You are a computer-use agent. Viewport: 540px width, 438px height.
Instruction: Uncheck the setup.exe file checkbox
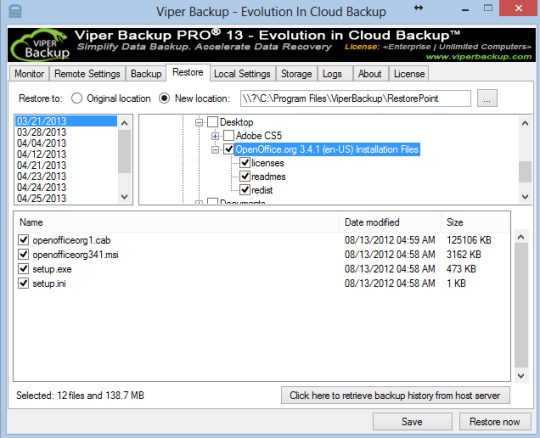[x=23, y=269]
